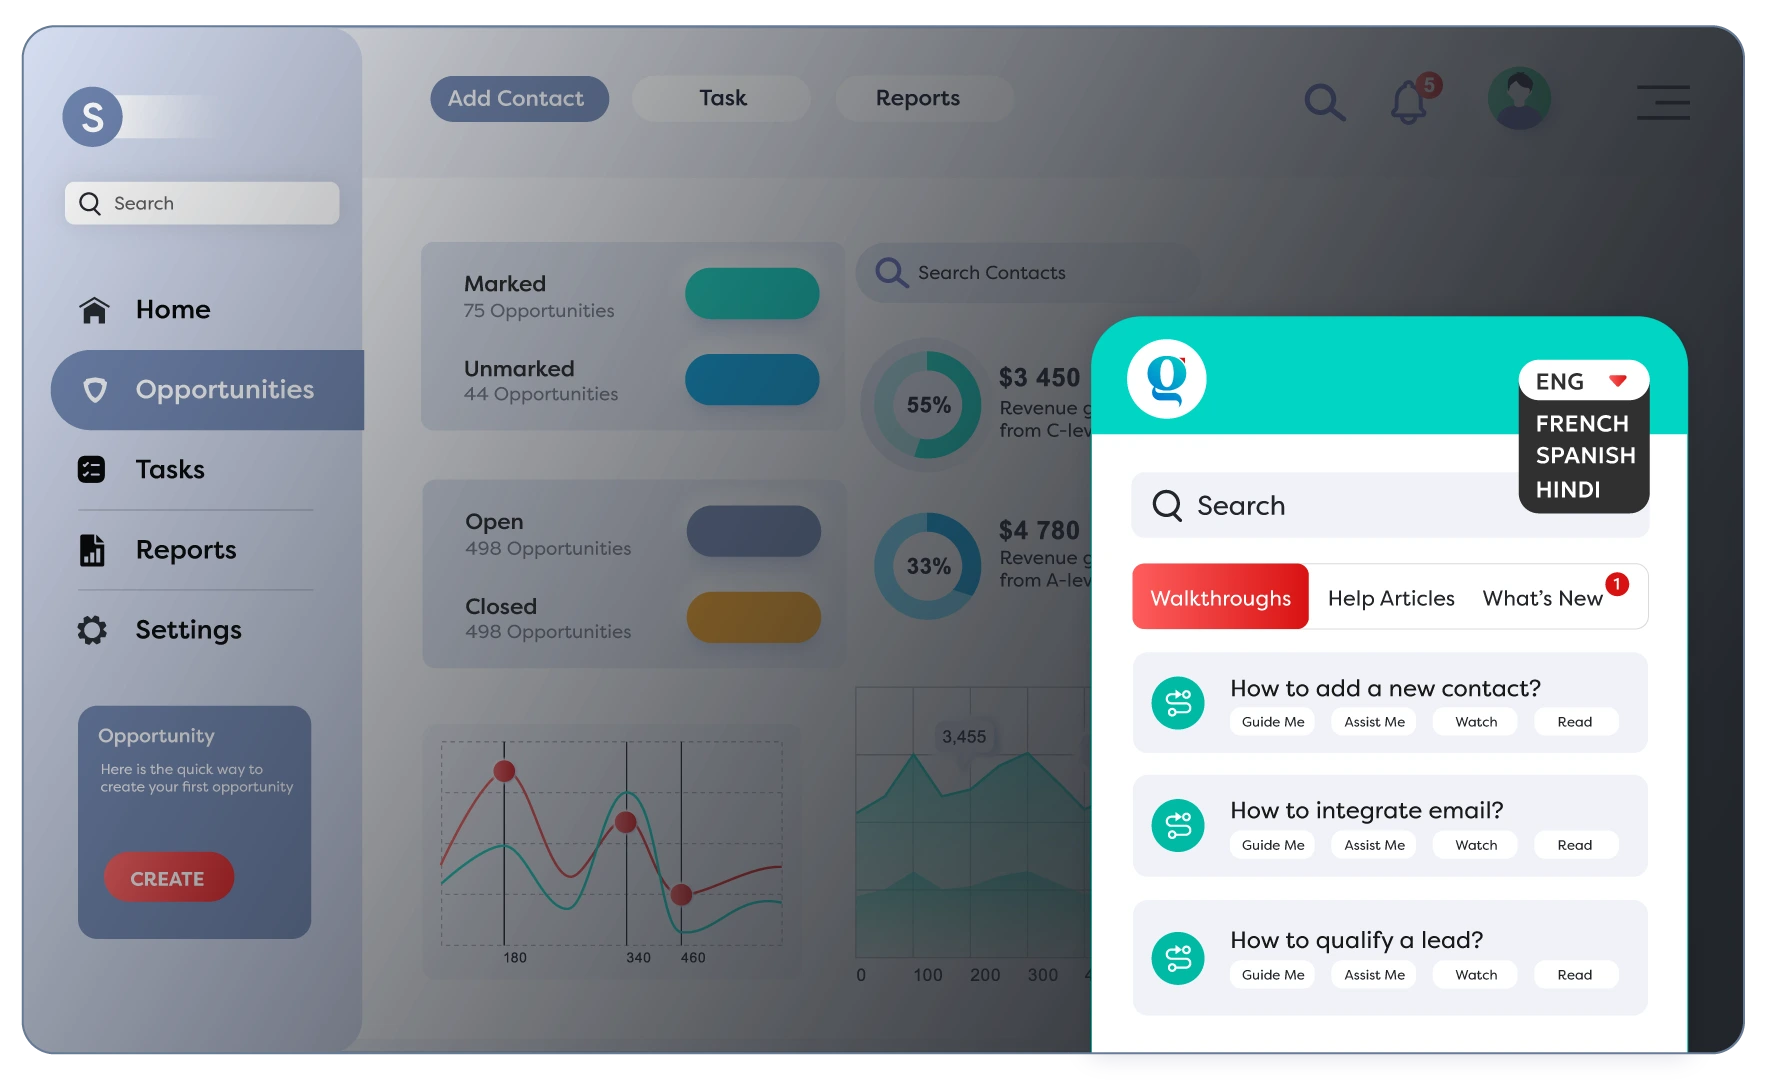Open the hamburger menu icon
The height and width of the screenshot is (1080, 1765).
pyautogui.click(x=1663, y=102)
